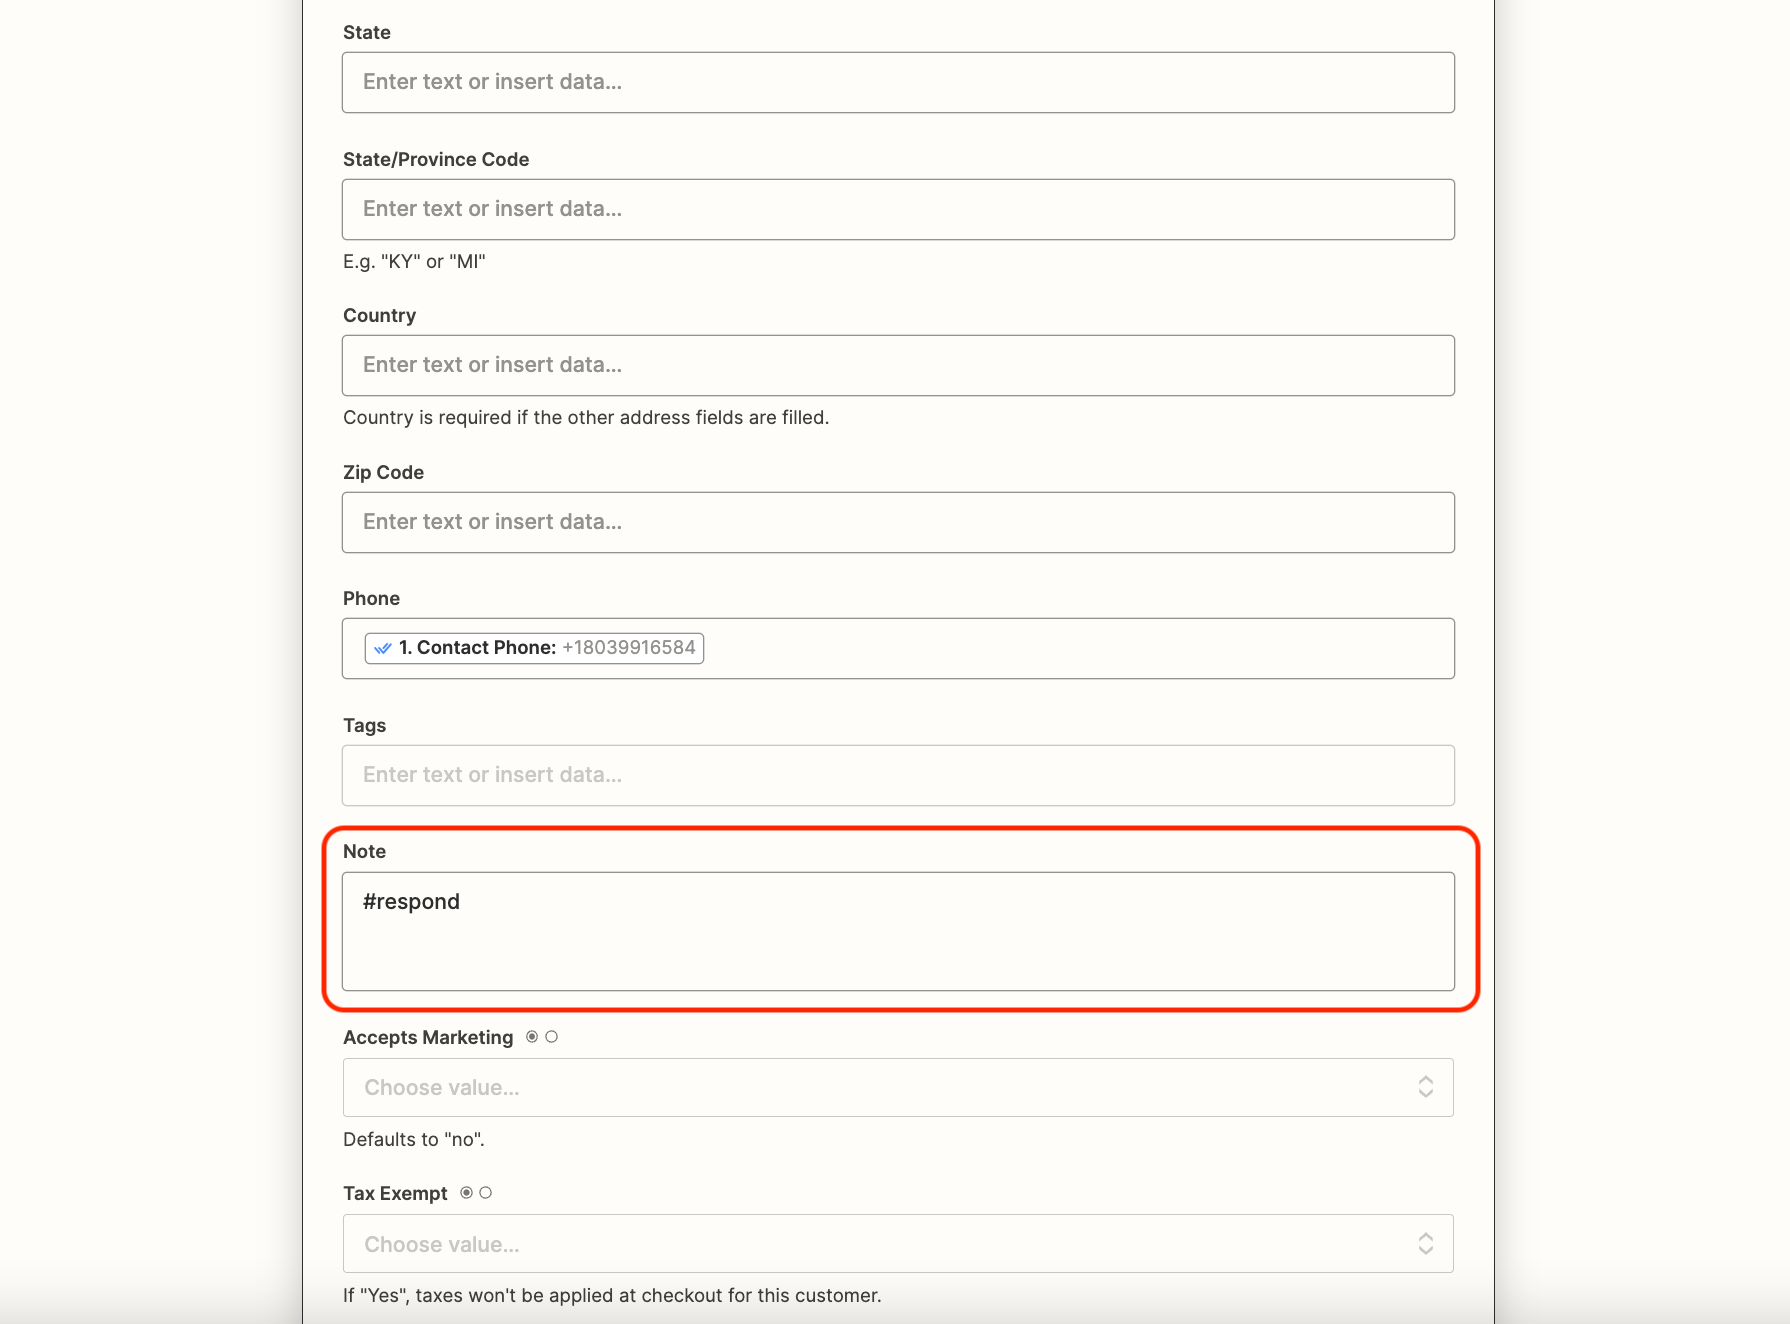Image resolution: width=1790 pixels, height=1324 pixels.
Task: Click inside the Tags field
Action: pyautogui.click(x=897, y=775)
